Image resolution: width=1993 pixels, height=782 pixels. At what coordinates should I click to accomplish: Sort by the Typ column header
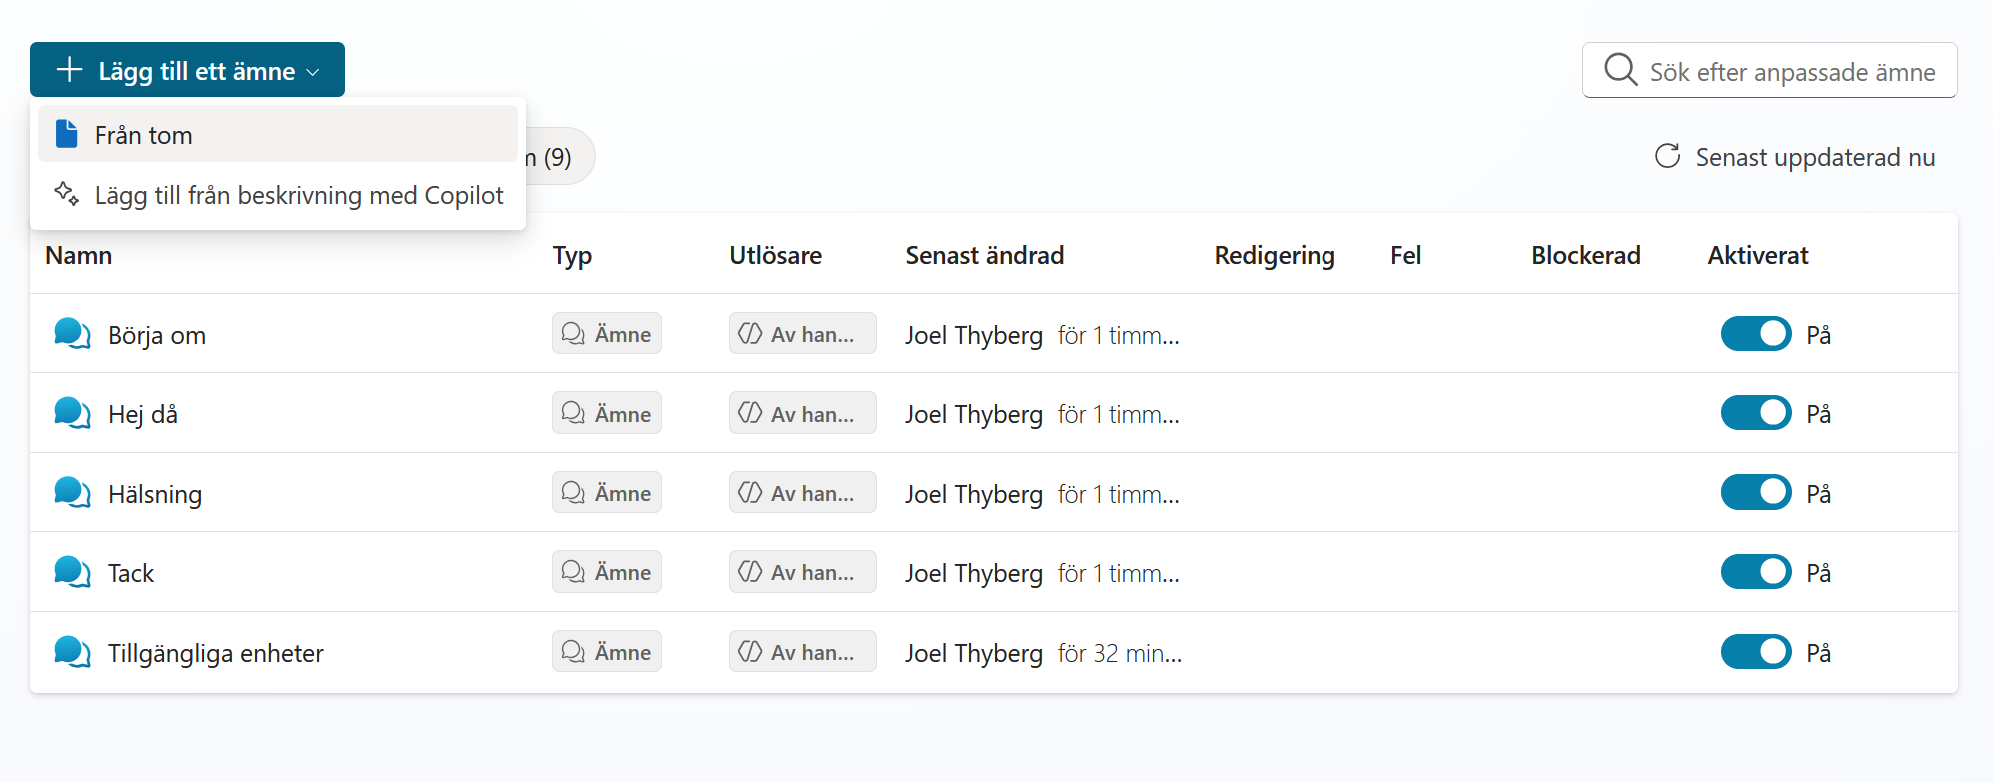point(573,255)
